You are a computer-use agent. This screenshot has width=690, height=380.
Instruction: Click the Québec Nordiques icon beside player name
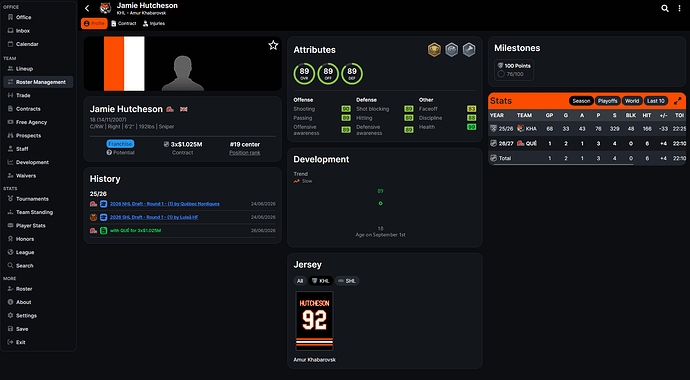[170, 109]
